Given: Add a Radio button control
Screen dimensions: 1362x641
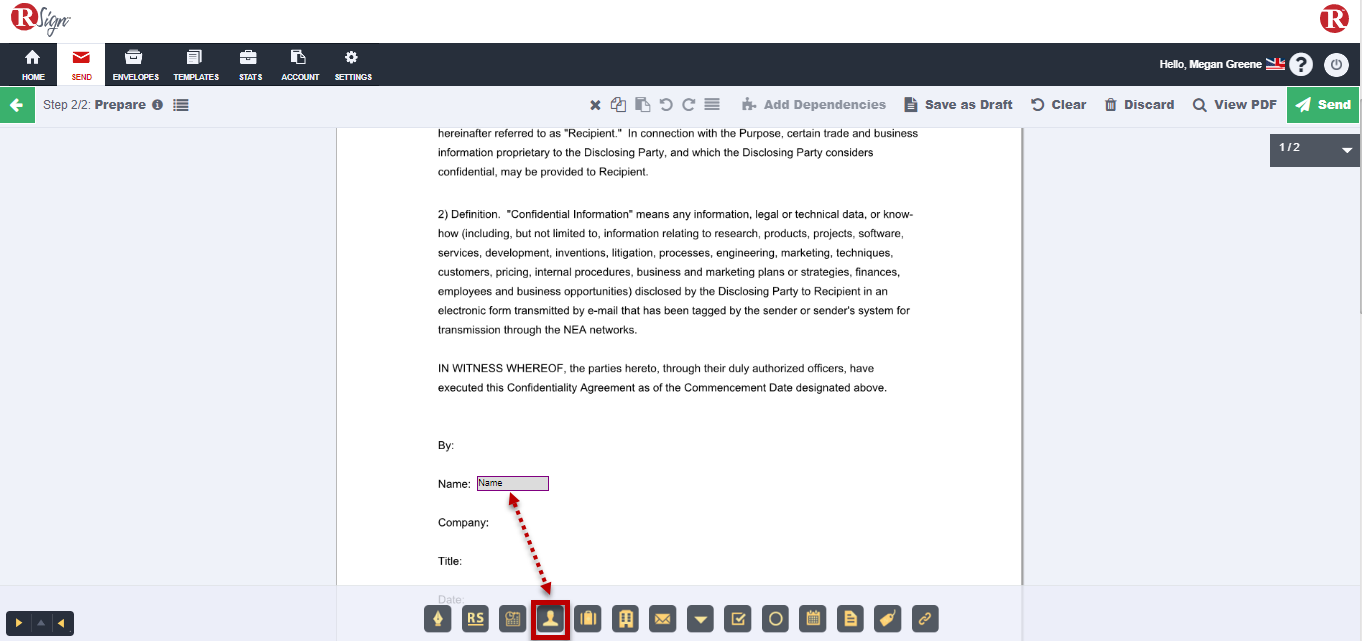Looking at the screenshot, I should [775, 619].
